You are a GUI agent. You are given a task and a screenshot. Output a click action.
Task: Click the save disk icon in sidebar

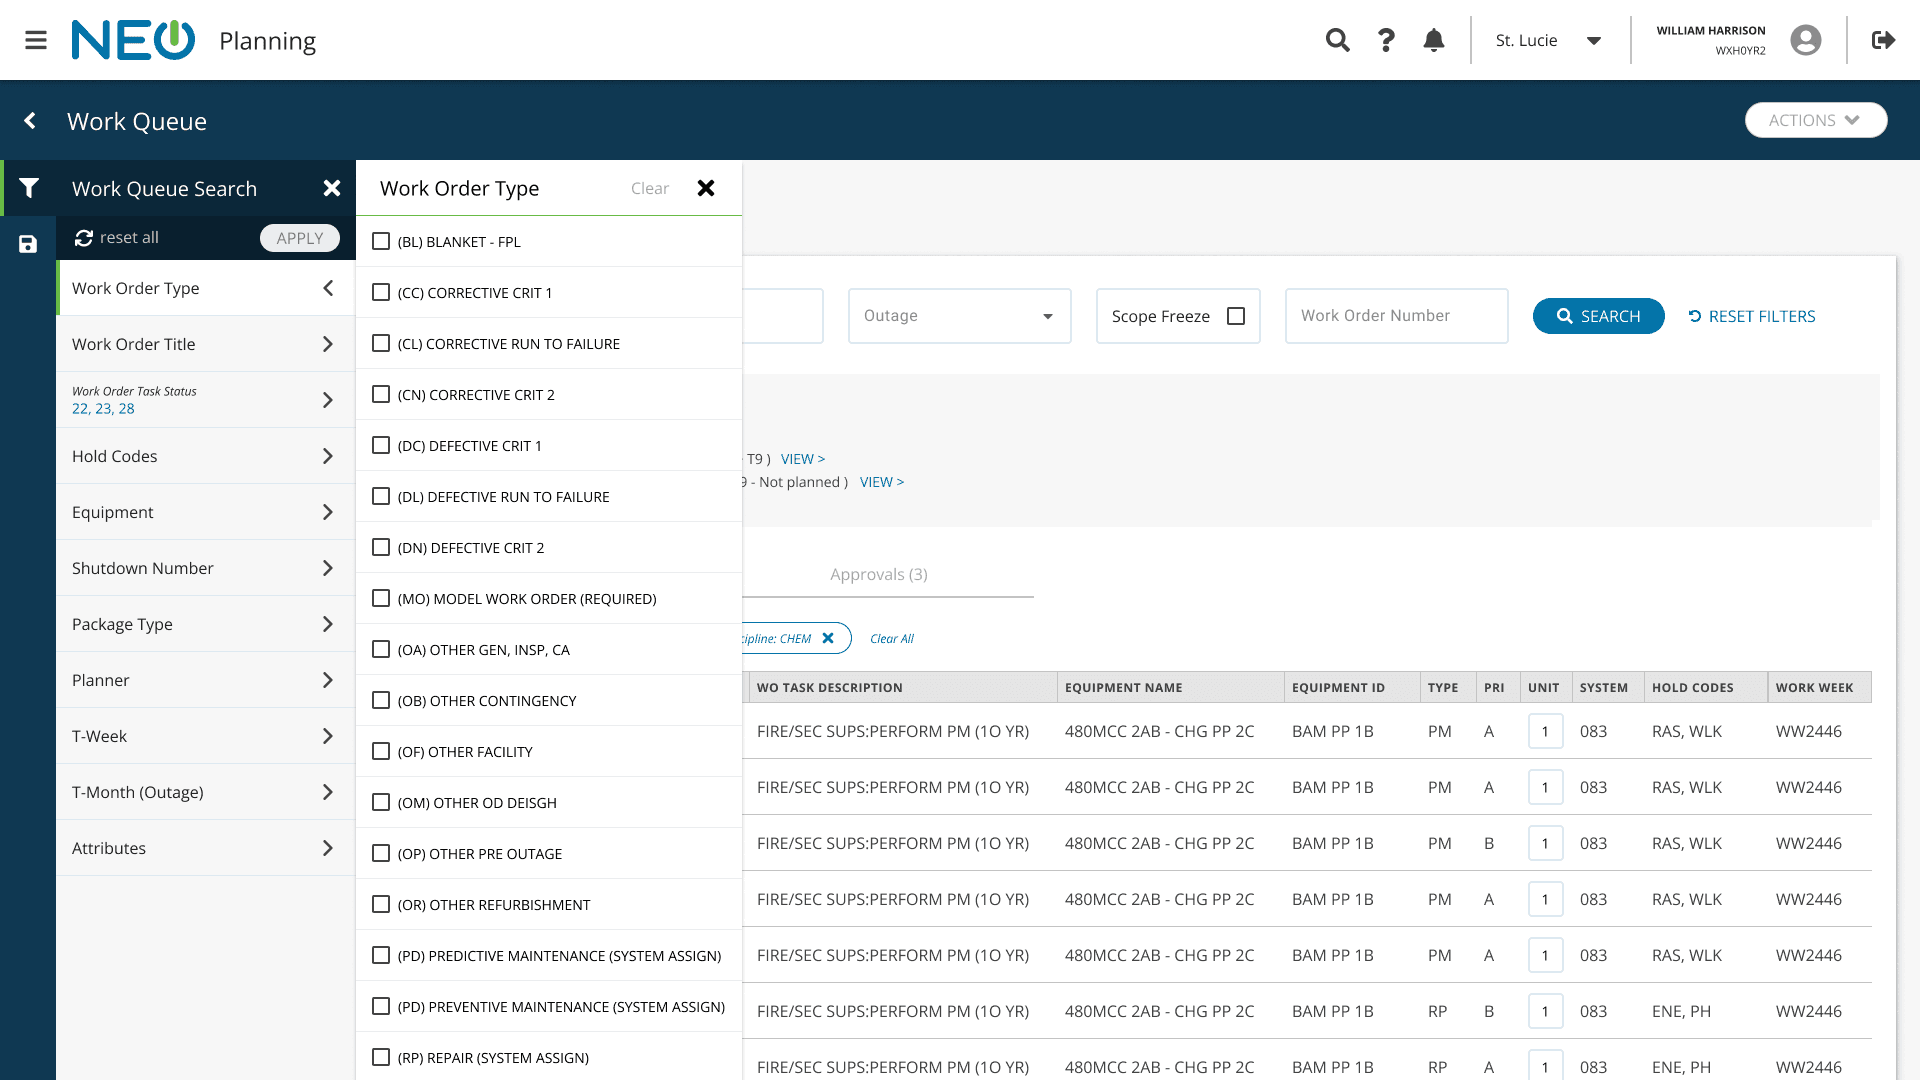coord(28,244)
